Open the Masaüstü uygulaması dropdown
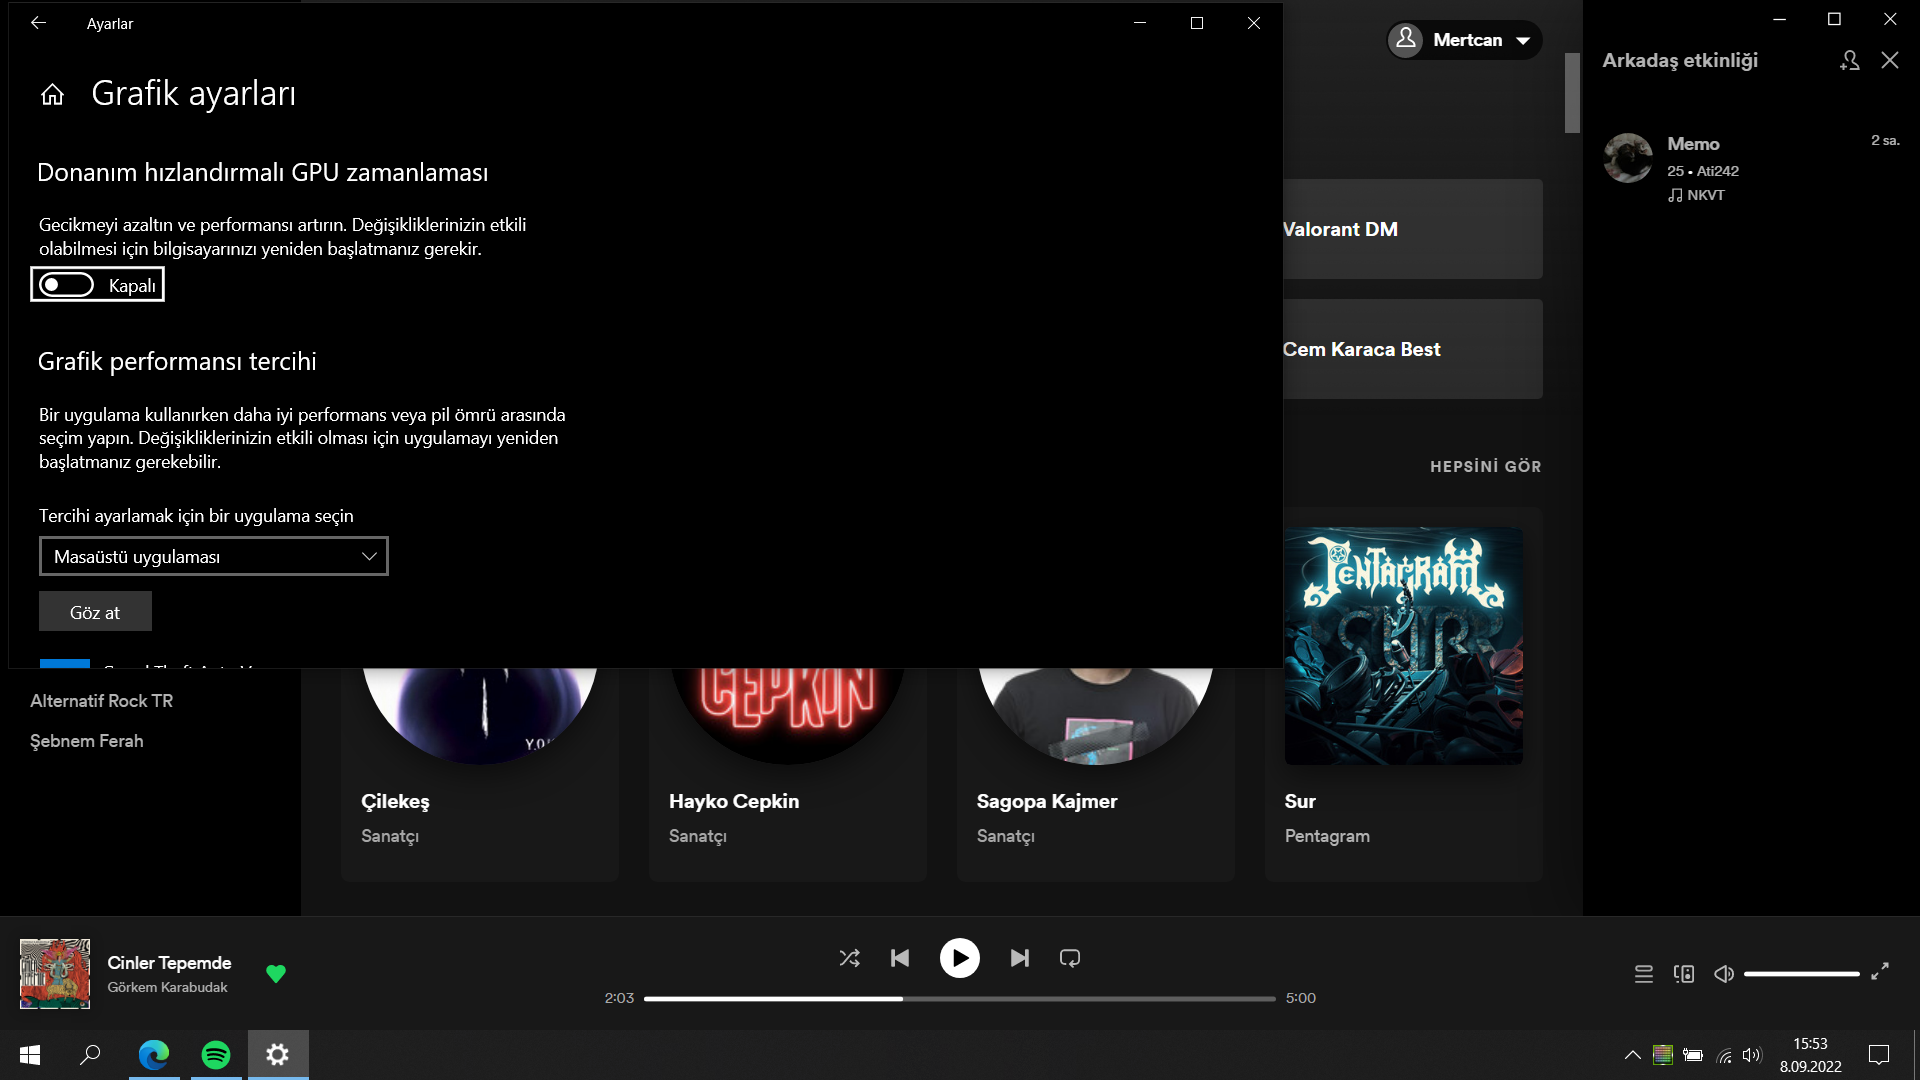Screen dimensions: 1920x1080 point(213,556)
